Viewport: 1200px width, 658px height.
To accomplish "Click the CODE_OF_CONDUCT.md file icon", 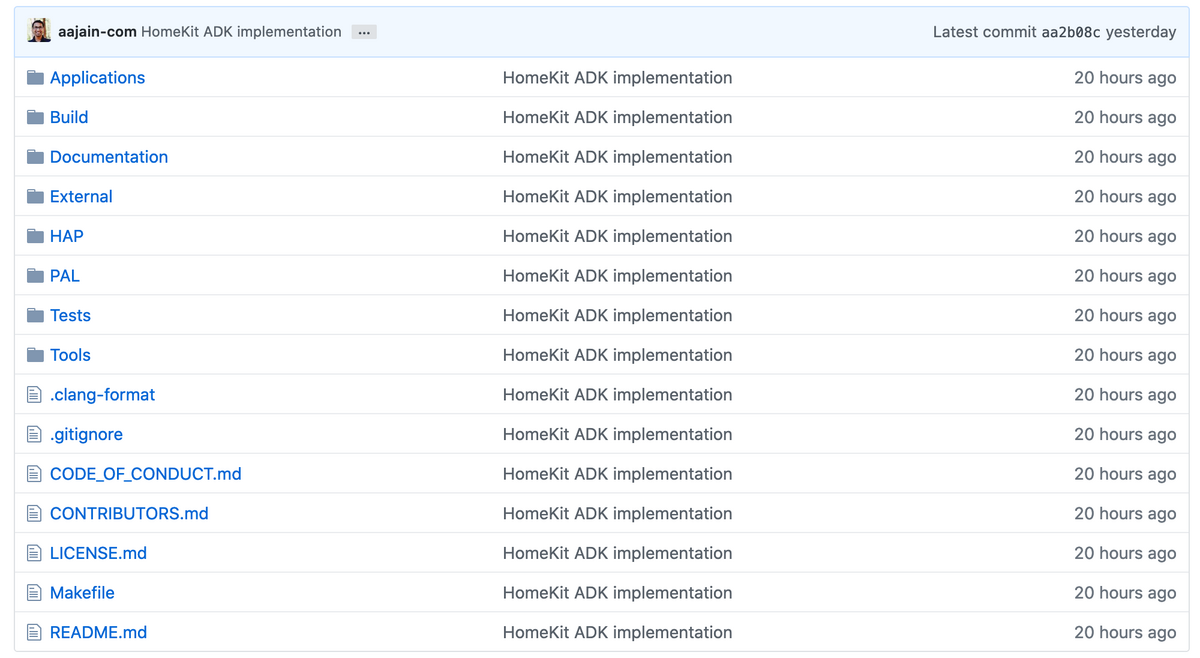I will point(34,474).
